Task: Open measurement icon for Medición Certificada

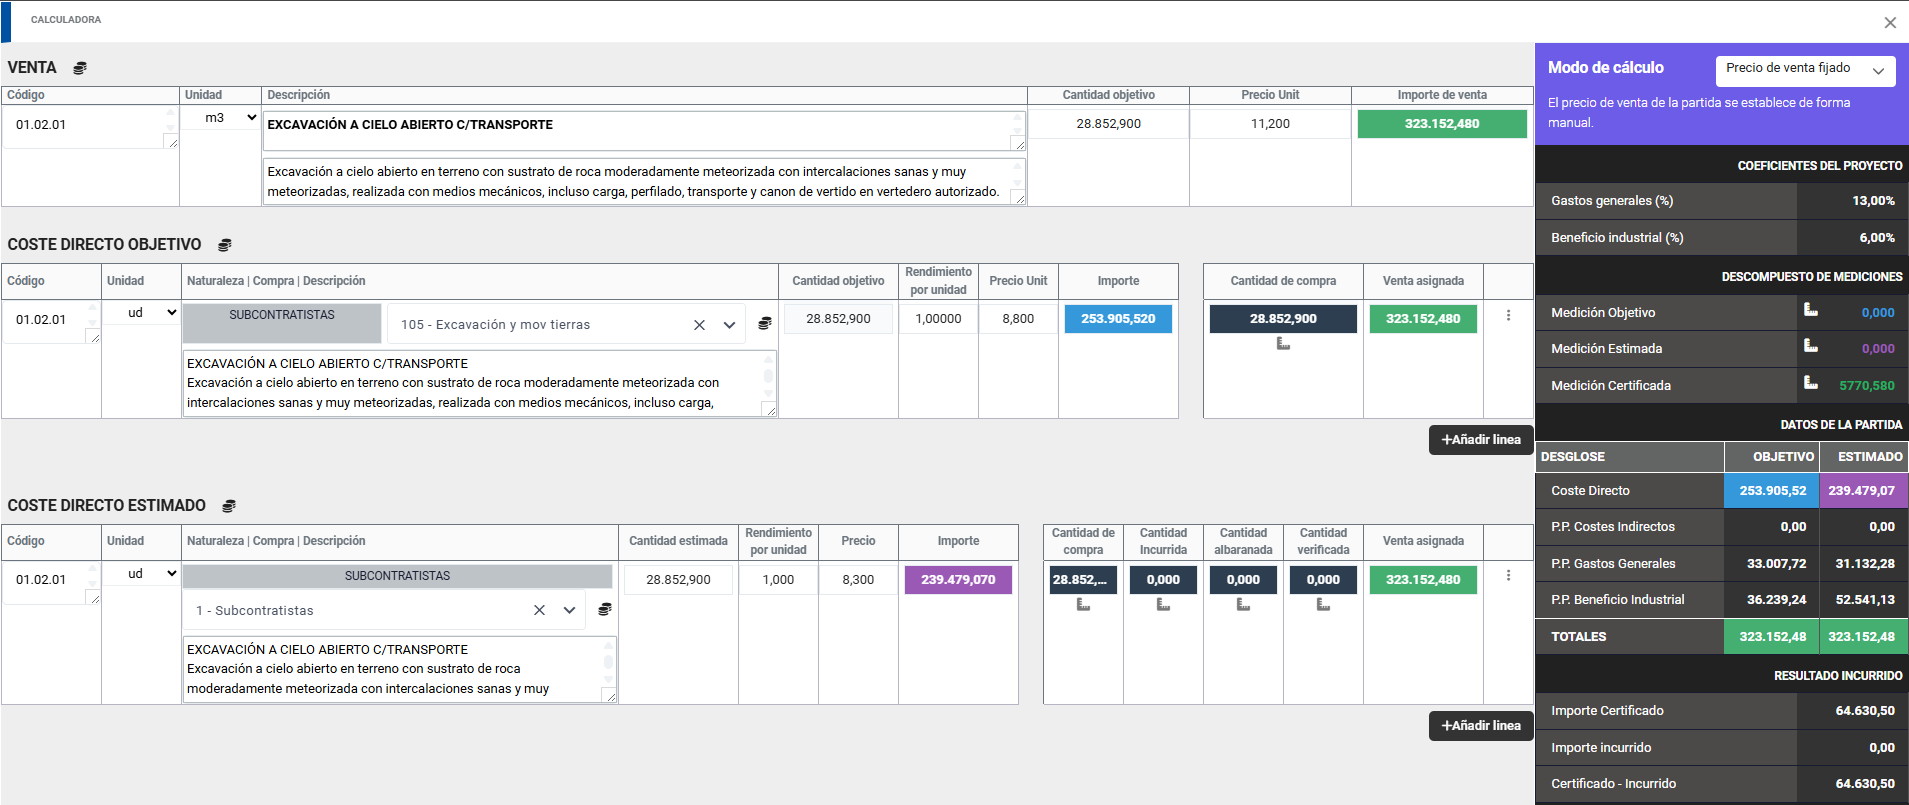Action: pos(1810,383)
